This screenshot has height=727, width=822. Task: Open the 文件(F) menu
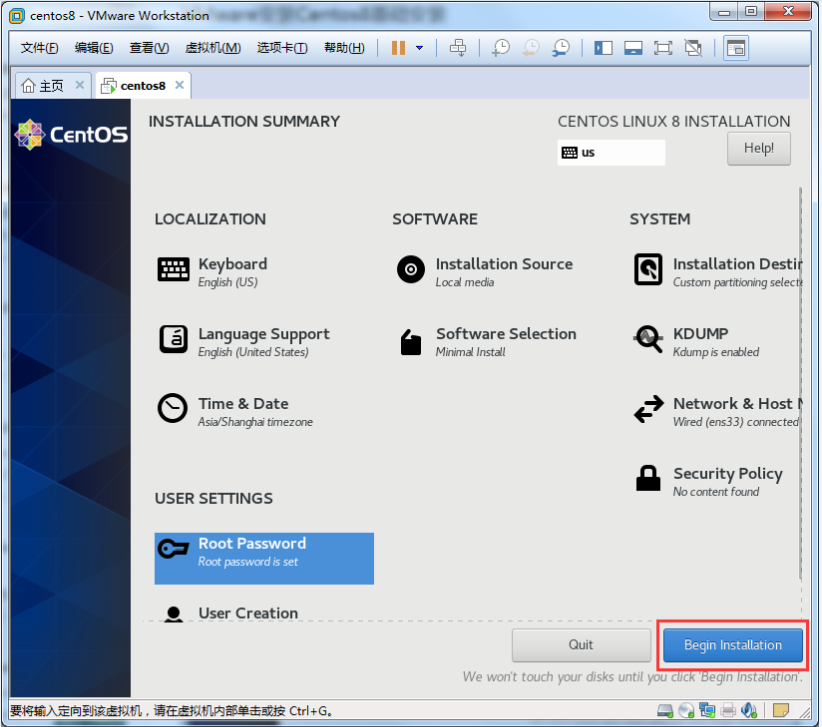click(40, 48)
